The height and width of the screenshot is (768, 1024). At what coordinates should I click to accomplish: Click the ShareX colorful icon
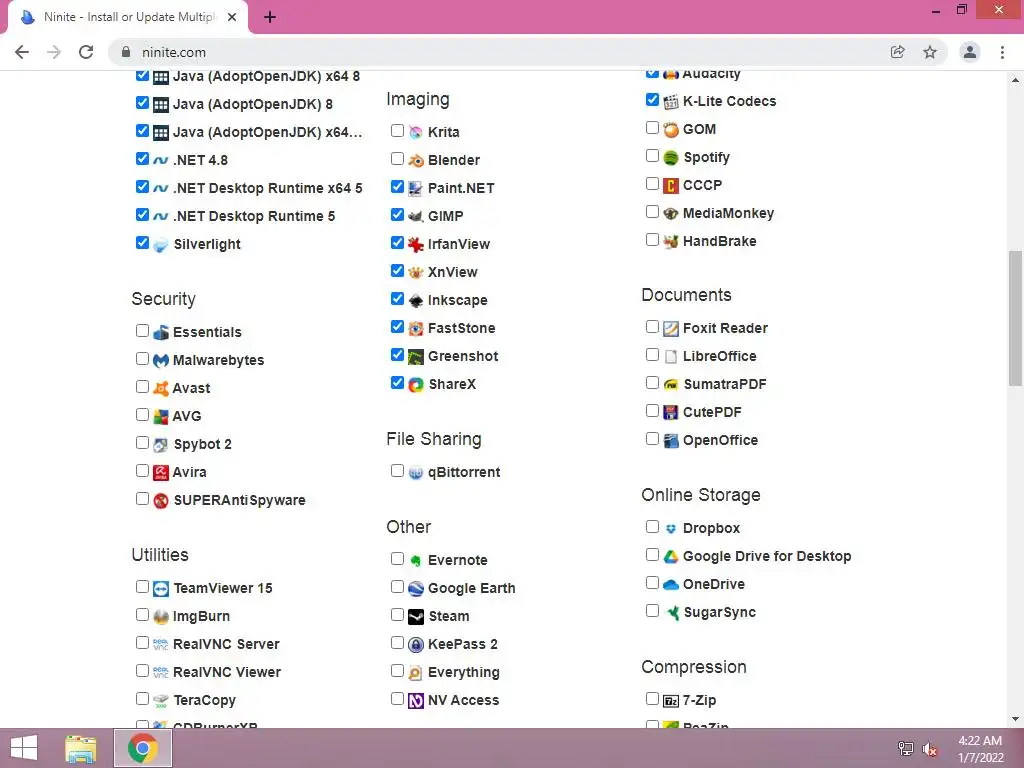[415, 385]
